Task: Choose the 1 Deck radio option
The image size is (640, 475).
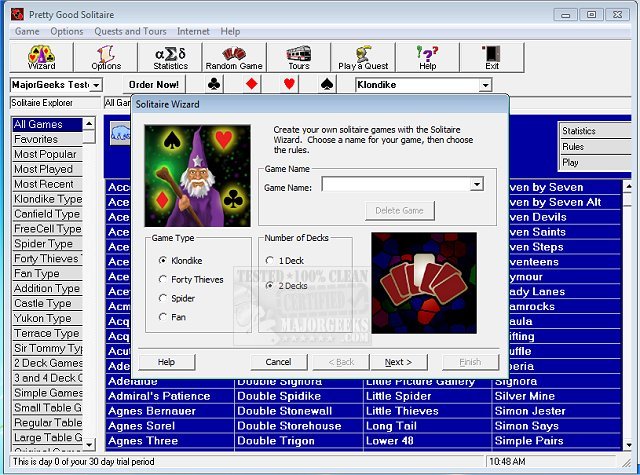Action: tap(269, 260)
